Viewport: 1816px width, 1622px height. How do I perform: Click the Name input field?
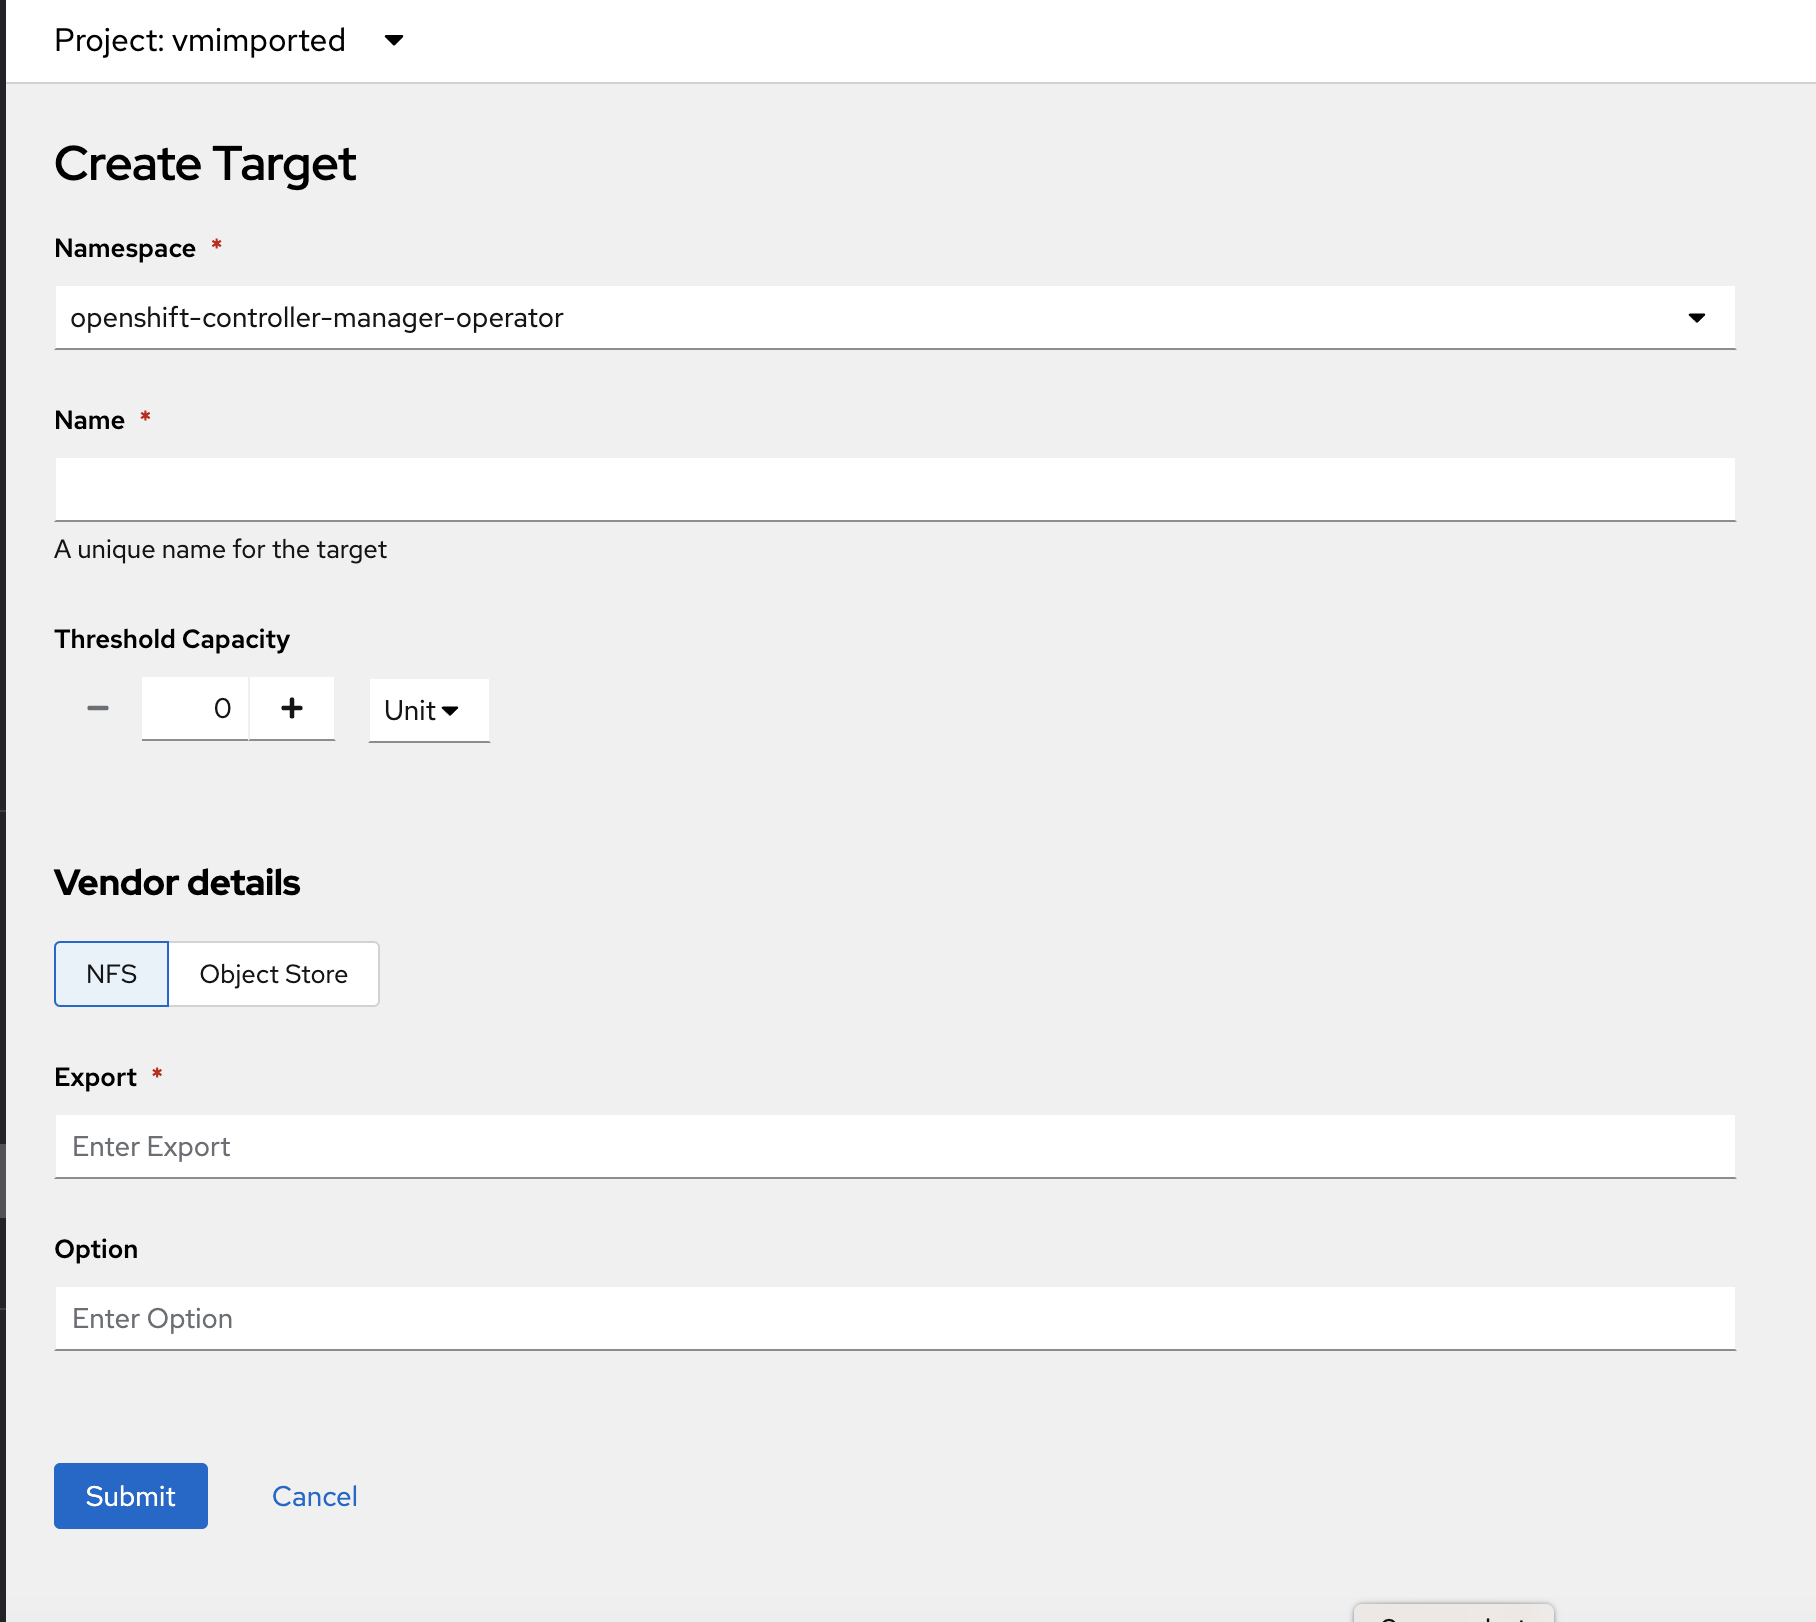(x=895, y=488)
